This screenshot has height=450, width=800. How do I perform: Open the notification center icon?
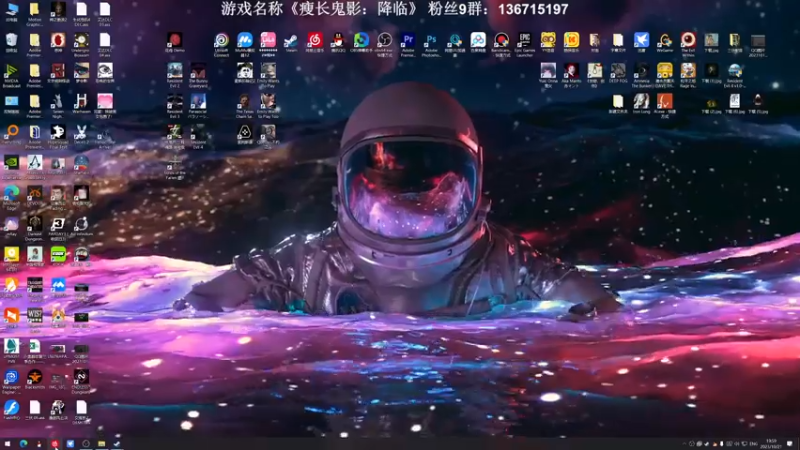790,444
